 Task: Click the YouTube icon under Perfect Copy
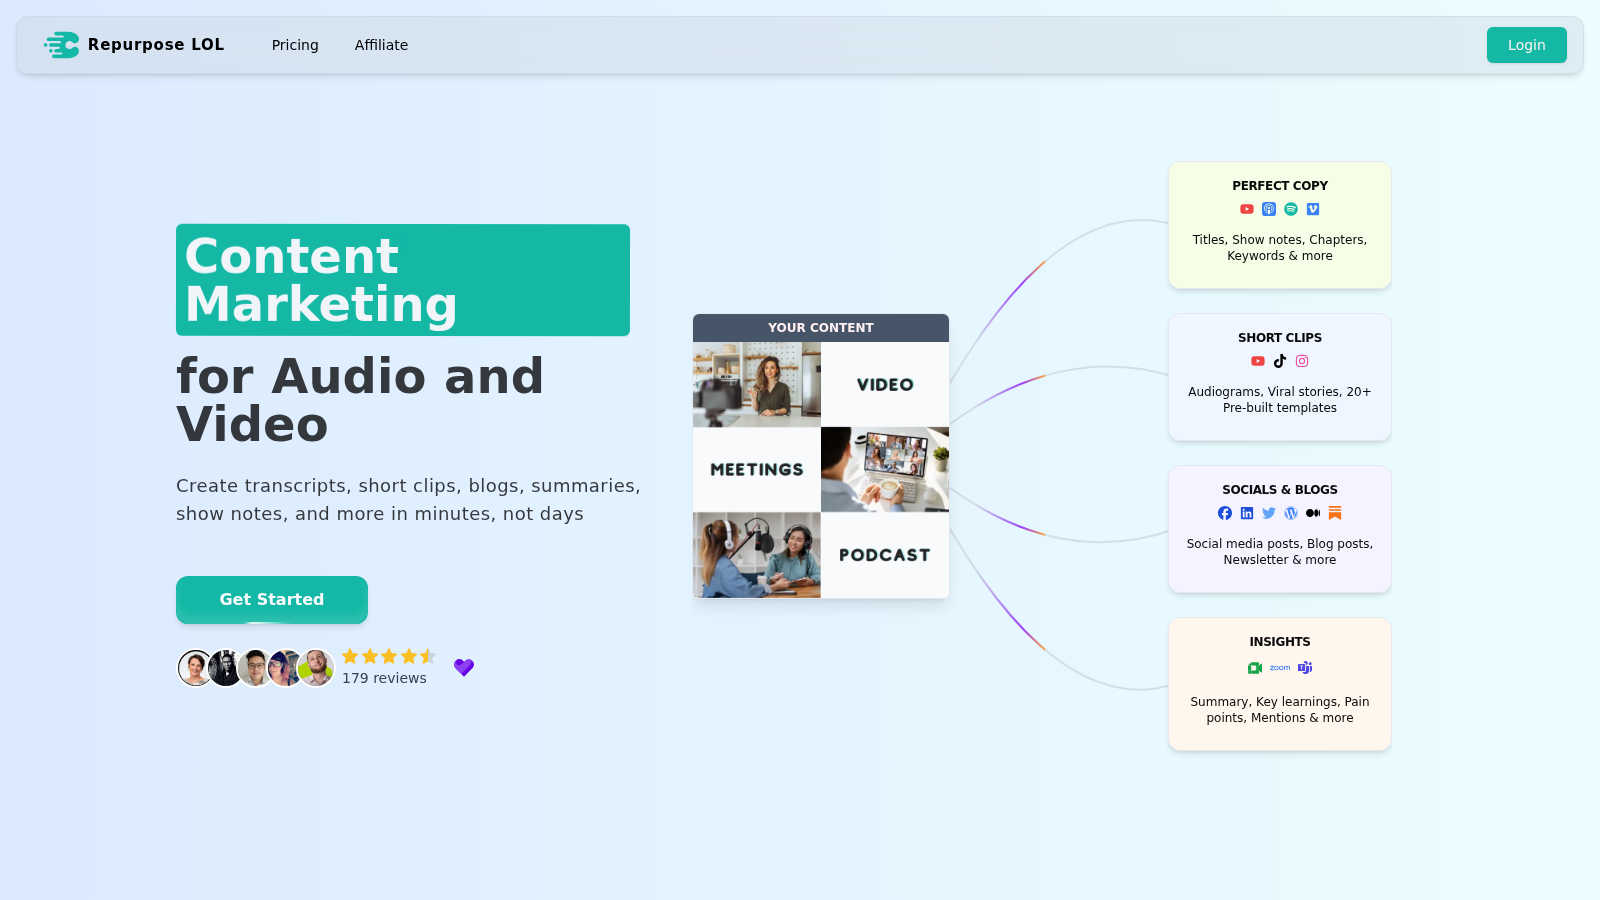pos(1247,209)
